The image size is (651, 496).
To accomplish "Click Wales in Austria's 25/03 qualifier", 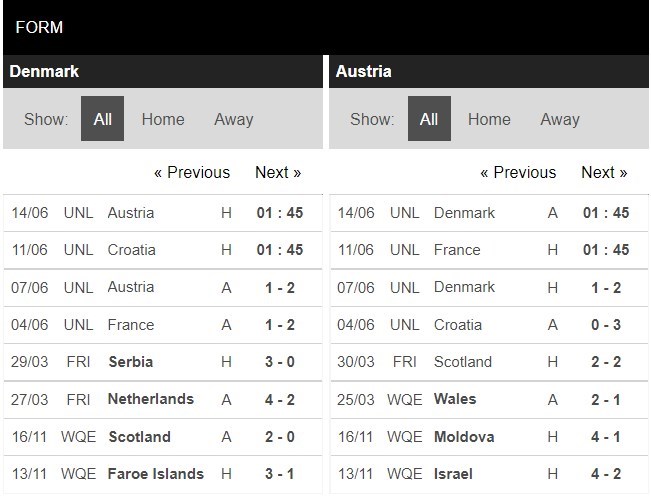I will coord(455,399).
